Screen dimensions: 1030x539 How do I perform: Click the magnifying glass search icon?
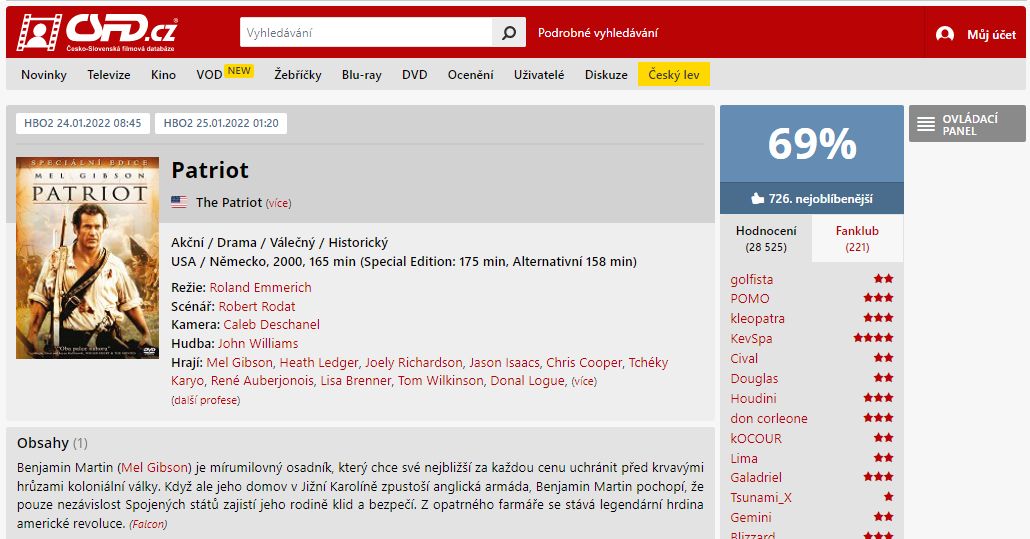click(x=508, y=33)
